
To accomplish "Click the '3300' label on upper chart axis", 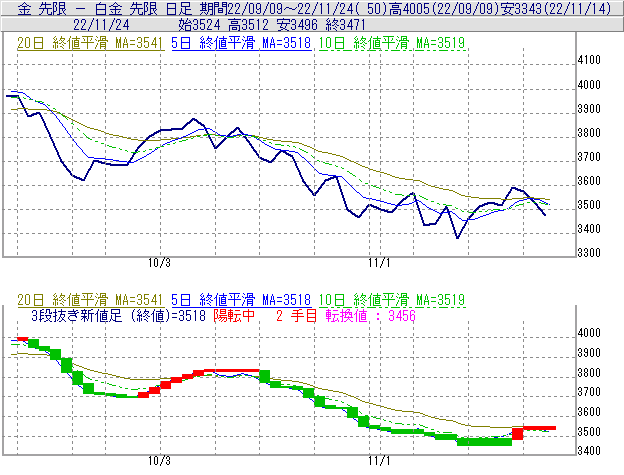I will 589,253.
